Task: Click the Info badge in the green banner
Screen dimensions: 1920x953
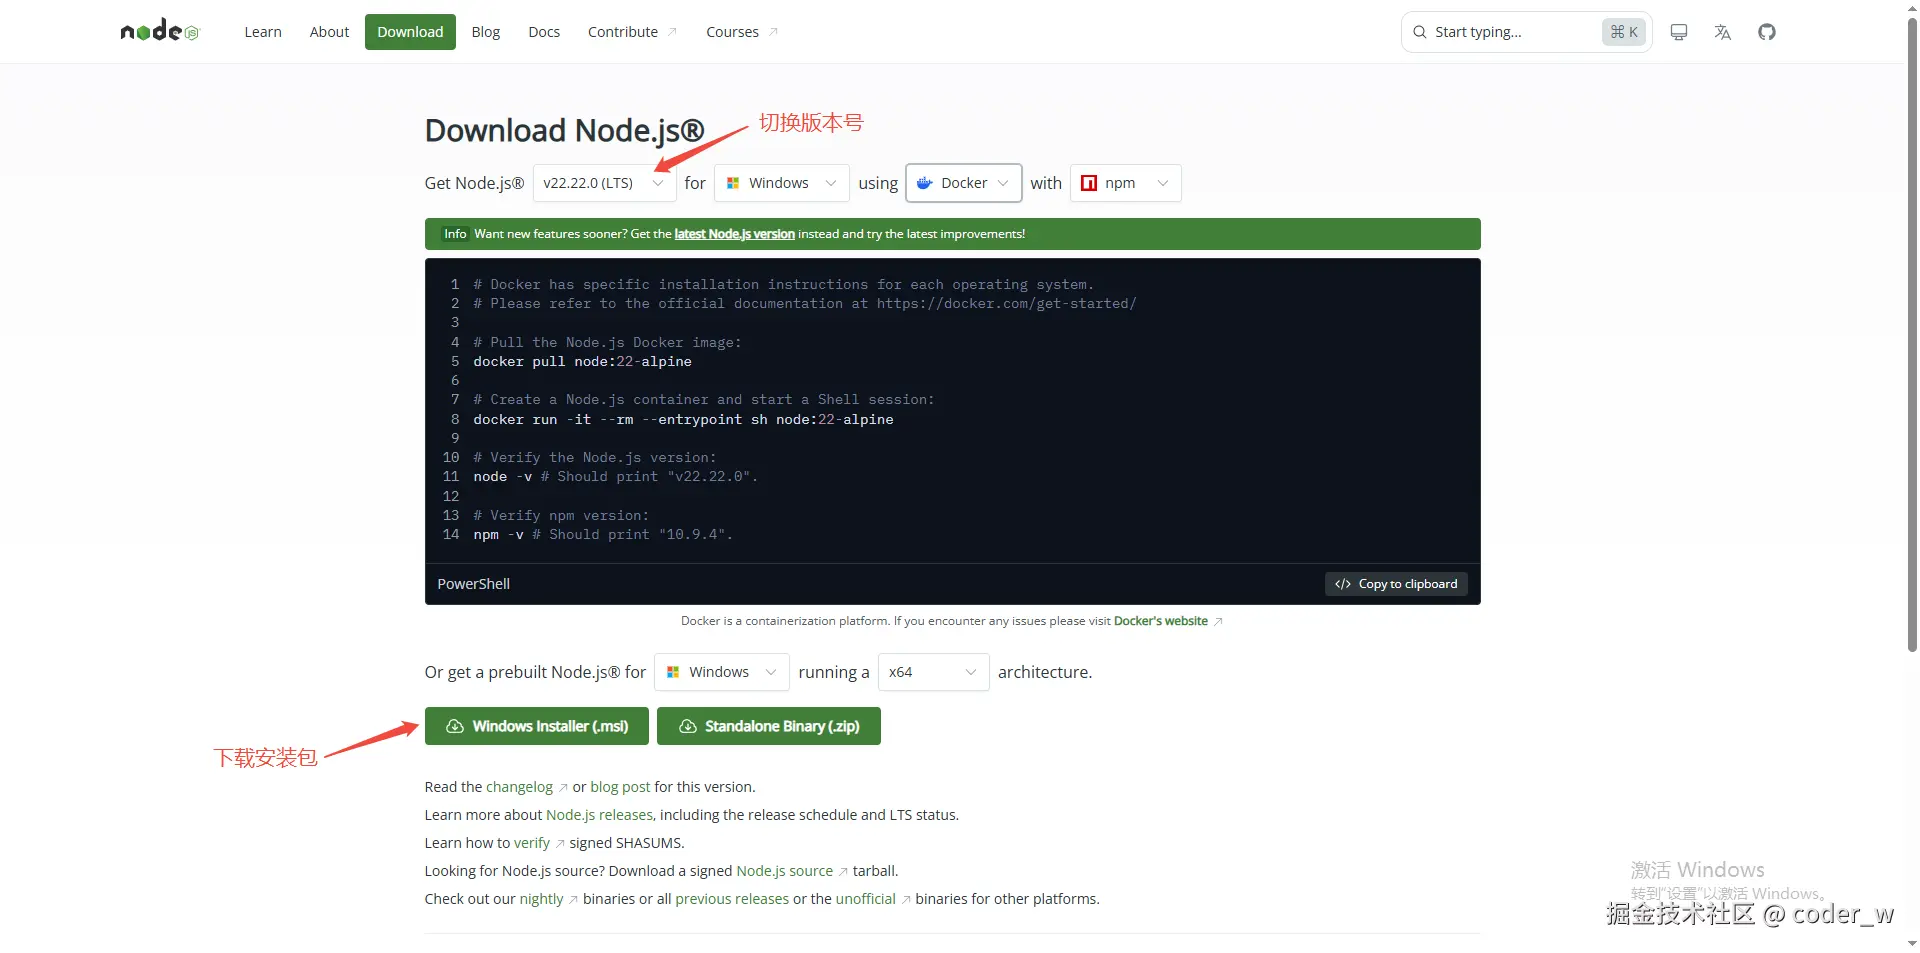Action: pyautogui.click(x=455, y=234)
